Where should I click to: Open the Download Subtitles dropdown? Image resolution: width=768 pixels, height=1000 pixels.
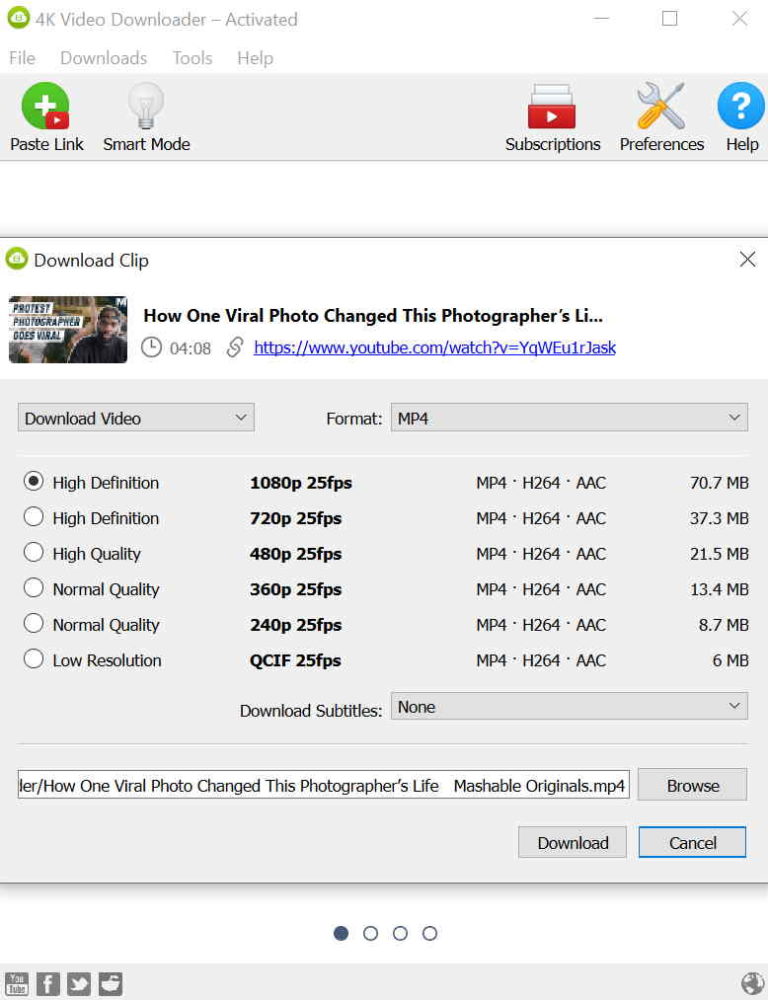[569, 707]
